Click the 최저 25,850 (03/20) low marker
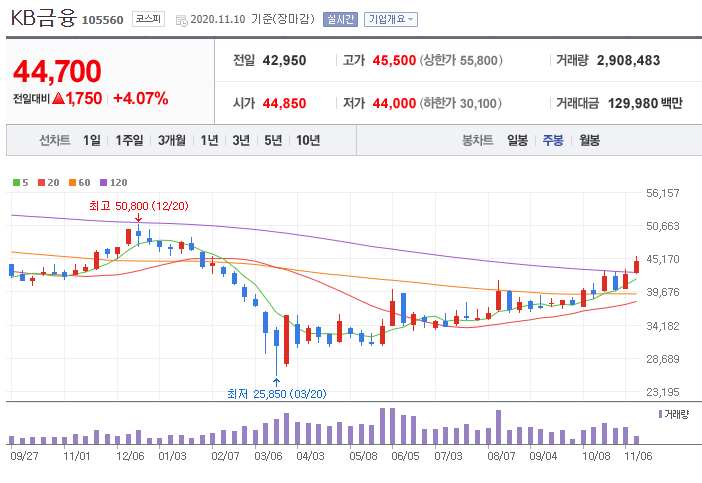This screenshot has height=483, width=702. click(x=277, y=394)
